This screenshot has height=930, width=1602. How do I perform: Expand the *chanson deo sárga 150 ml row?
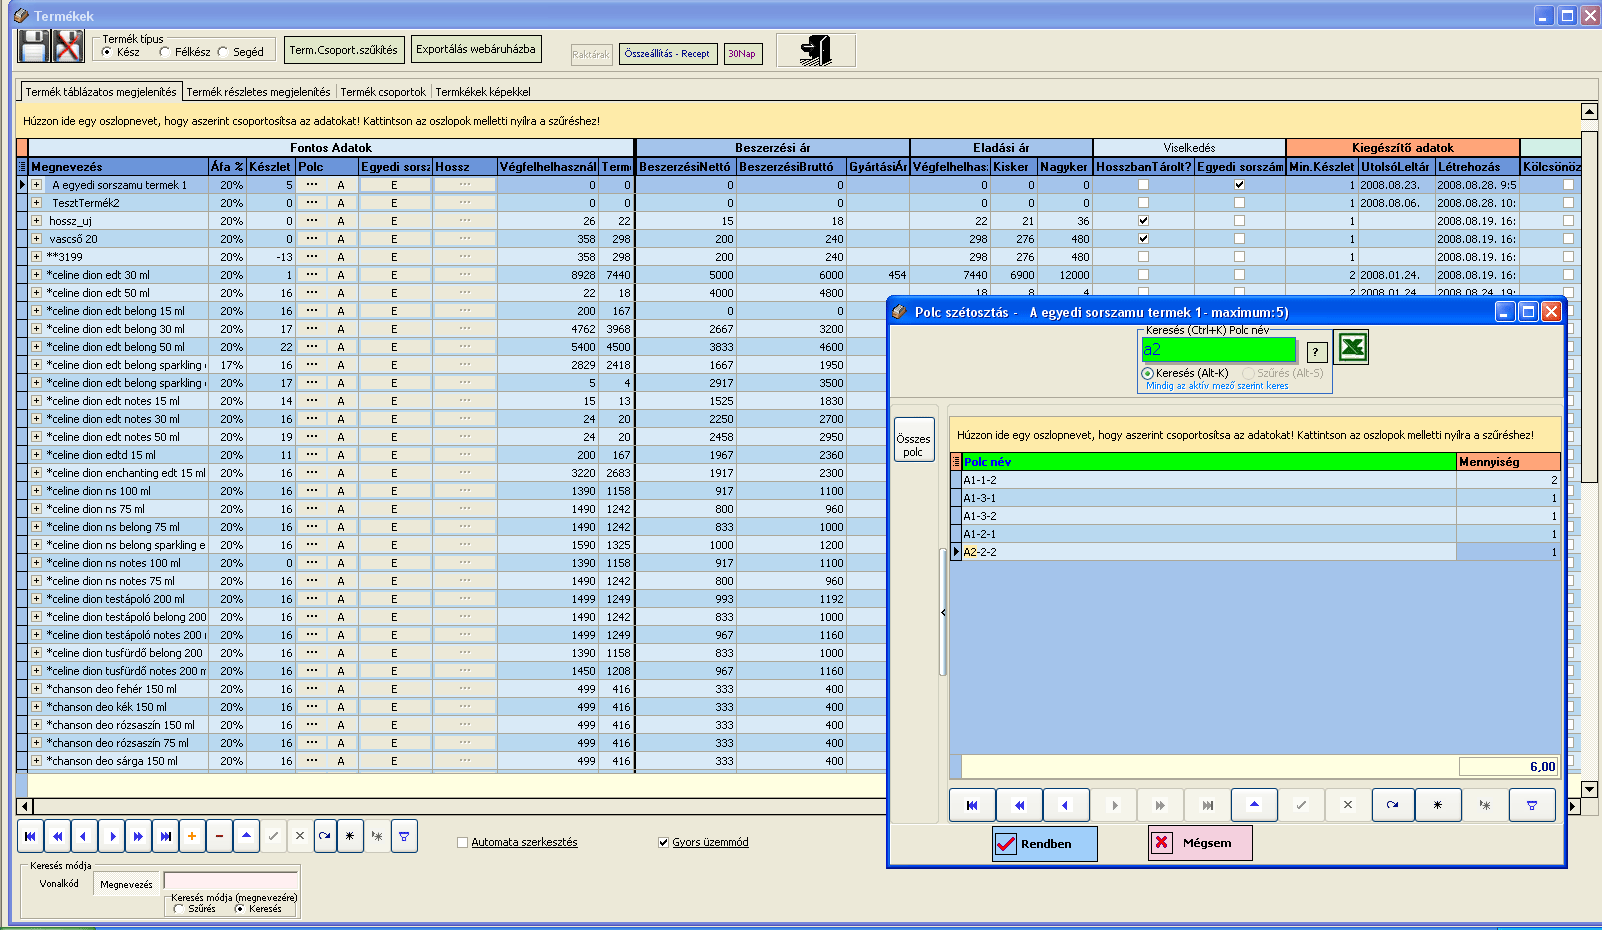point(37,761)
